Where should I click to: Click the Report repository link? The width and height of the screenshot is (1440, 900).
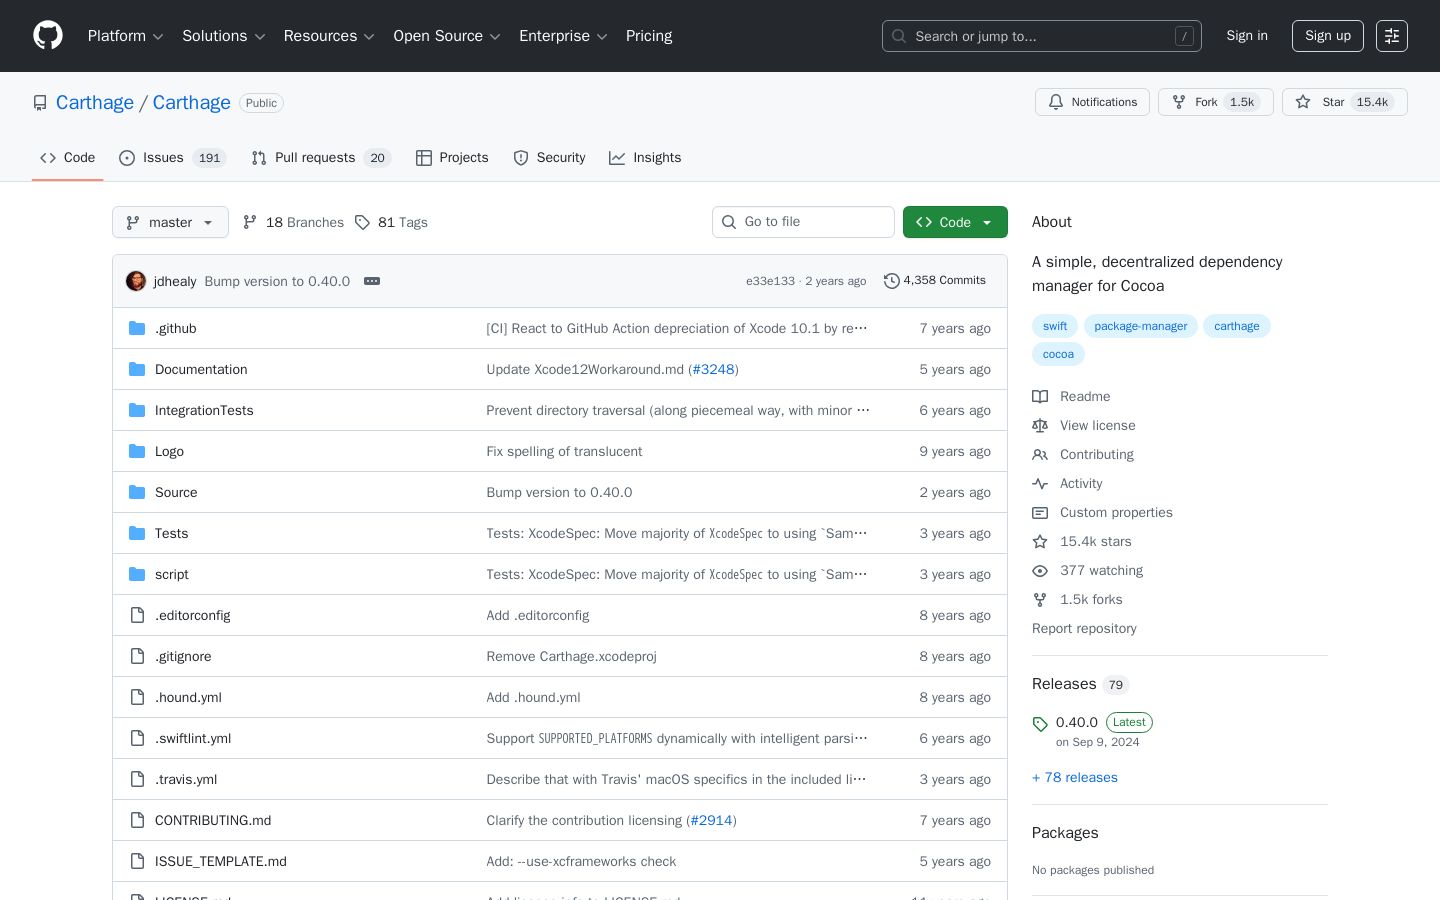(x=1084, y=628)
